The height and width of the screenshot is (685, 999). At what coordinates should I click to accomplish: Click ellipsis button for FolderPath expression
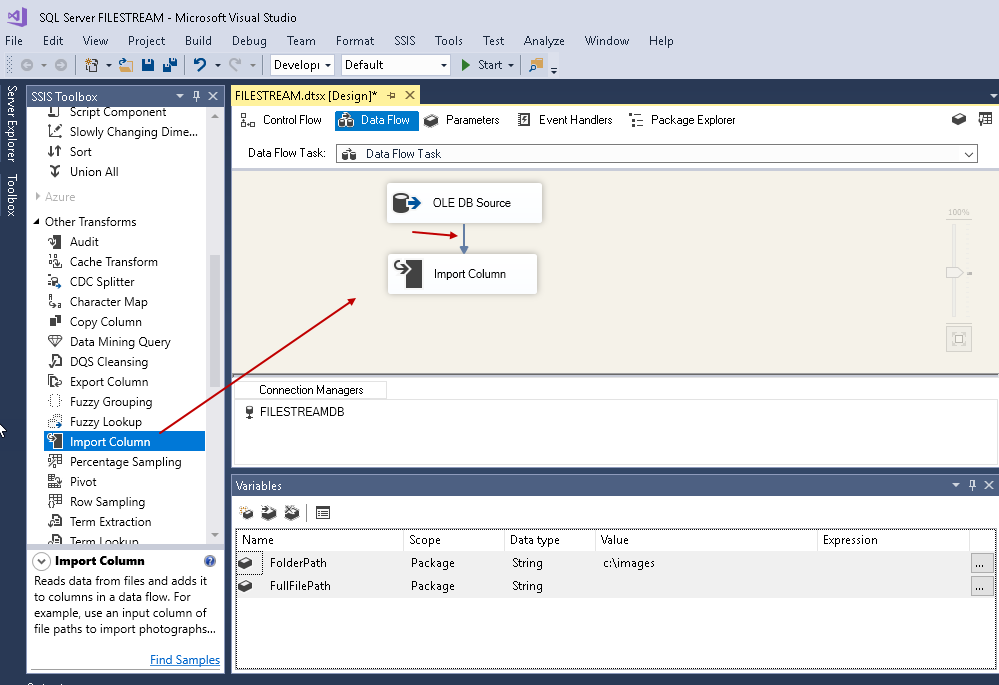click(x=982, y=563)
